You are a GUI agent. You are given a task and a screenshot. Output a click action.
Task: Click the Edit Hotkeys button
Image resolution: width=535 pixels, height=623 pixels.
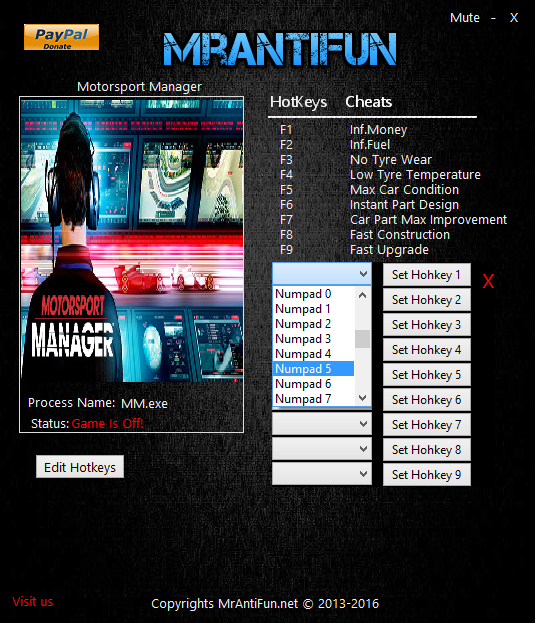pyautogui.click(x=80, y=467)
